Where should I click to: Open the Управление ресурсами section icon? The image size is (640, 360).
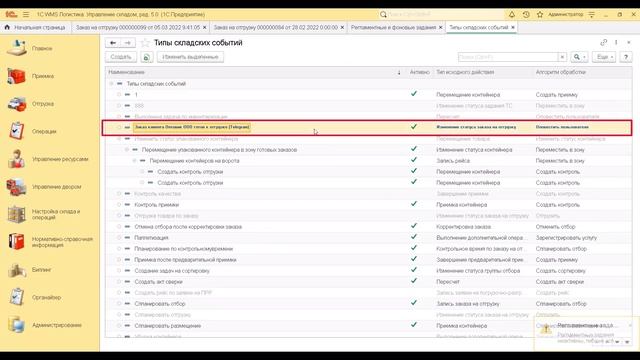click(17, 159)
